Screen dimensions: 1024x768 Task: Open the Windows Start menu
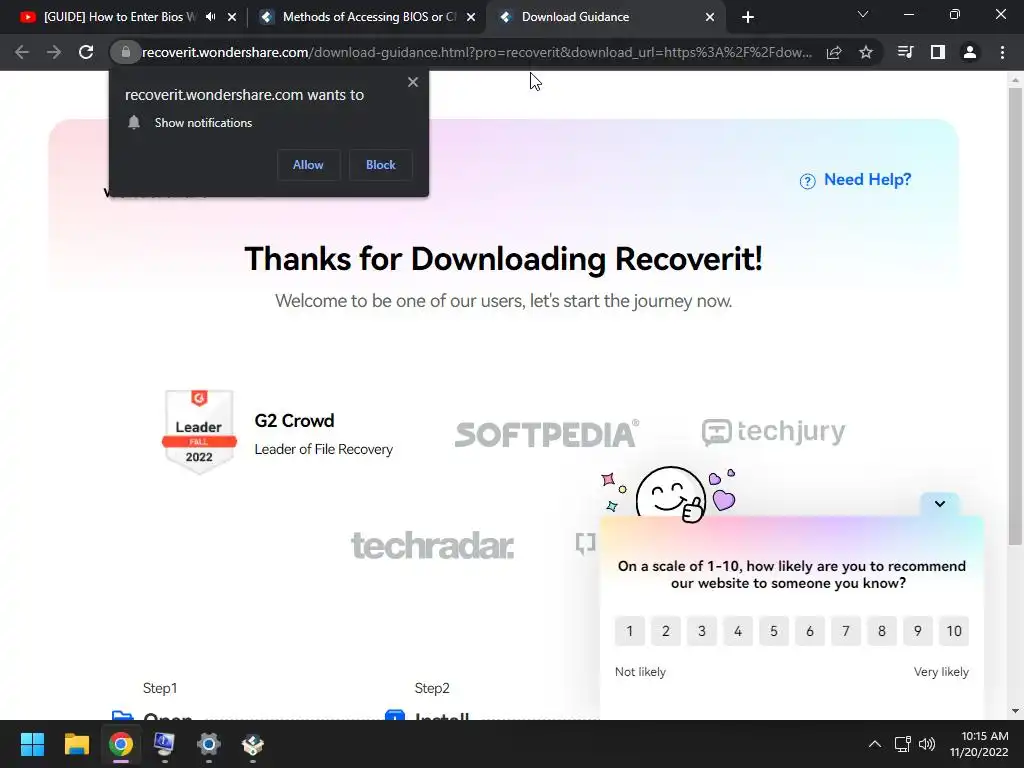pyautogui.click(x=32, y=744)
